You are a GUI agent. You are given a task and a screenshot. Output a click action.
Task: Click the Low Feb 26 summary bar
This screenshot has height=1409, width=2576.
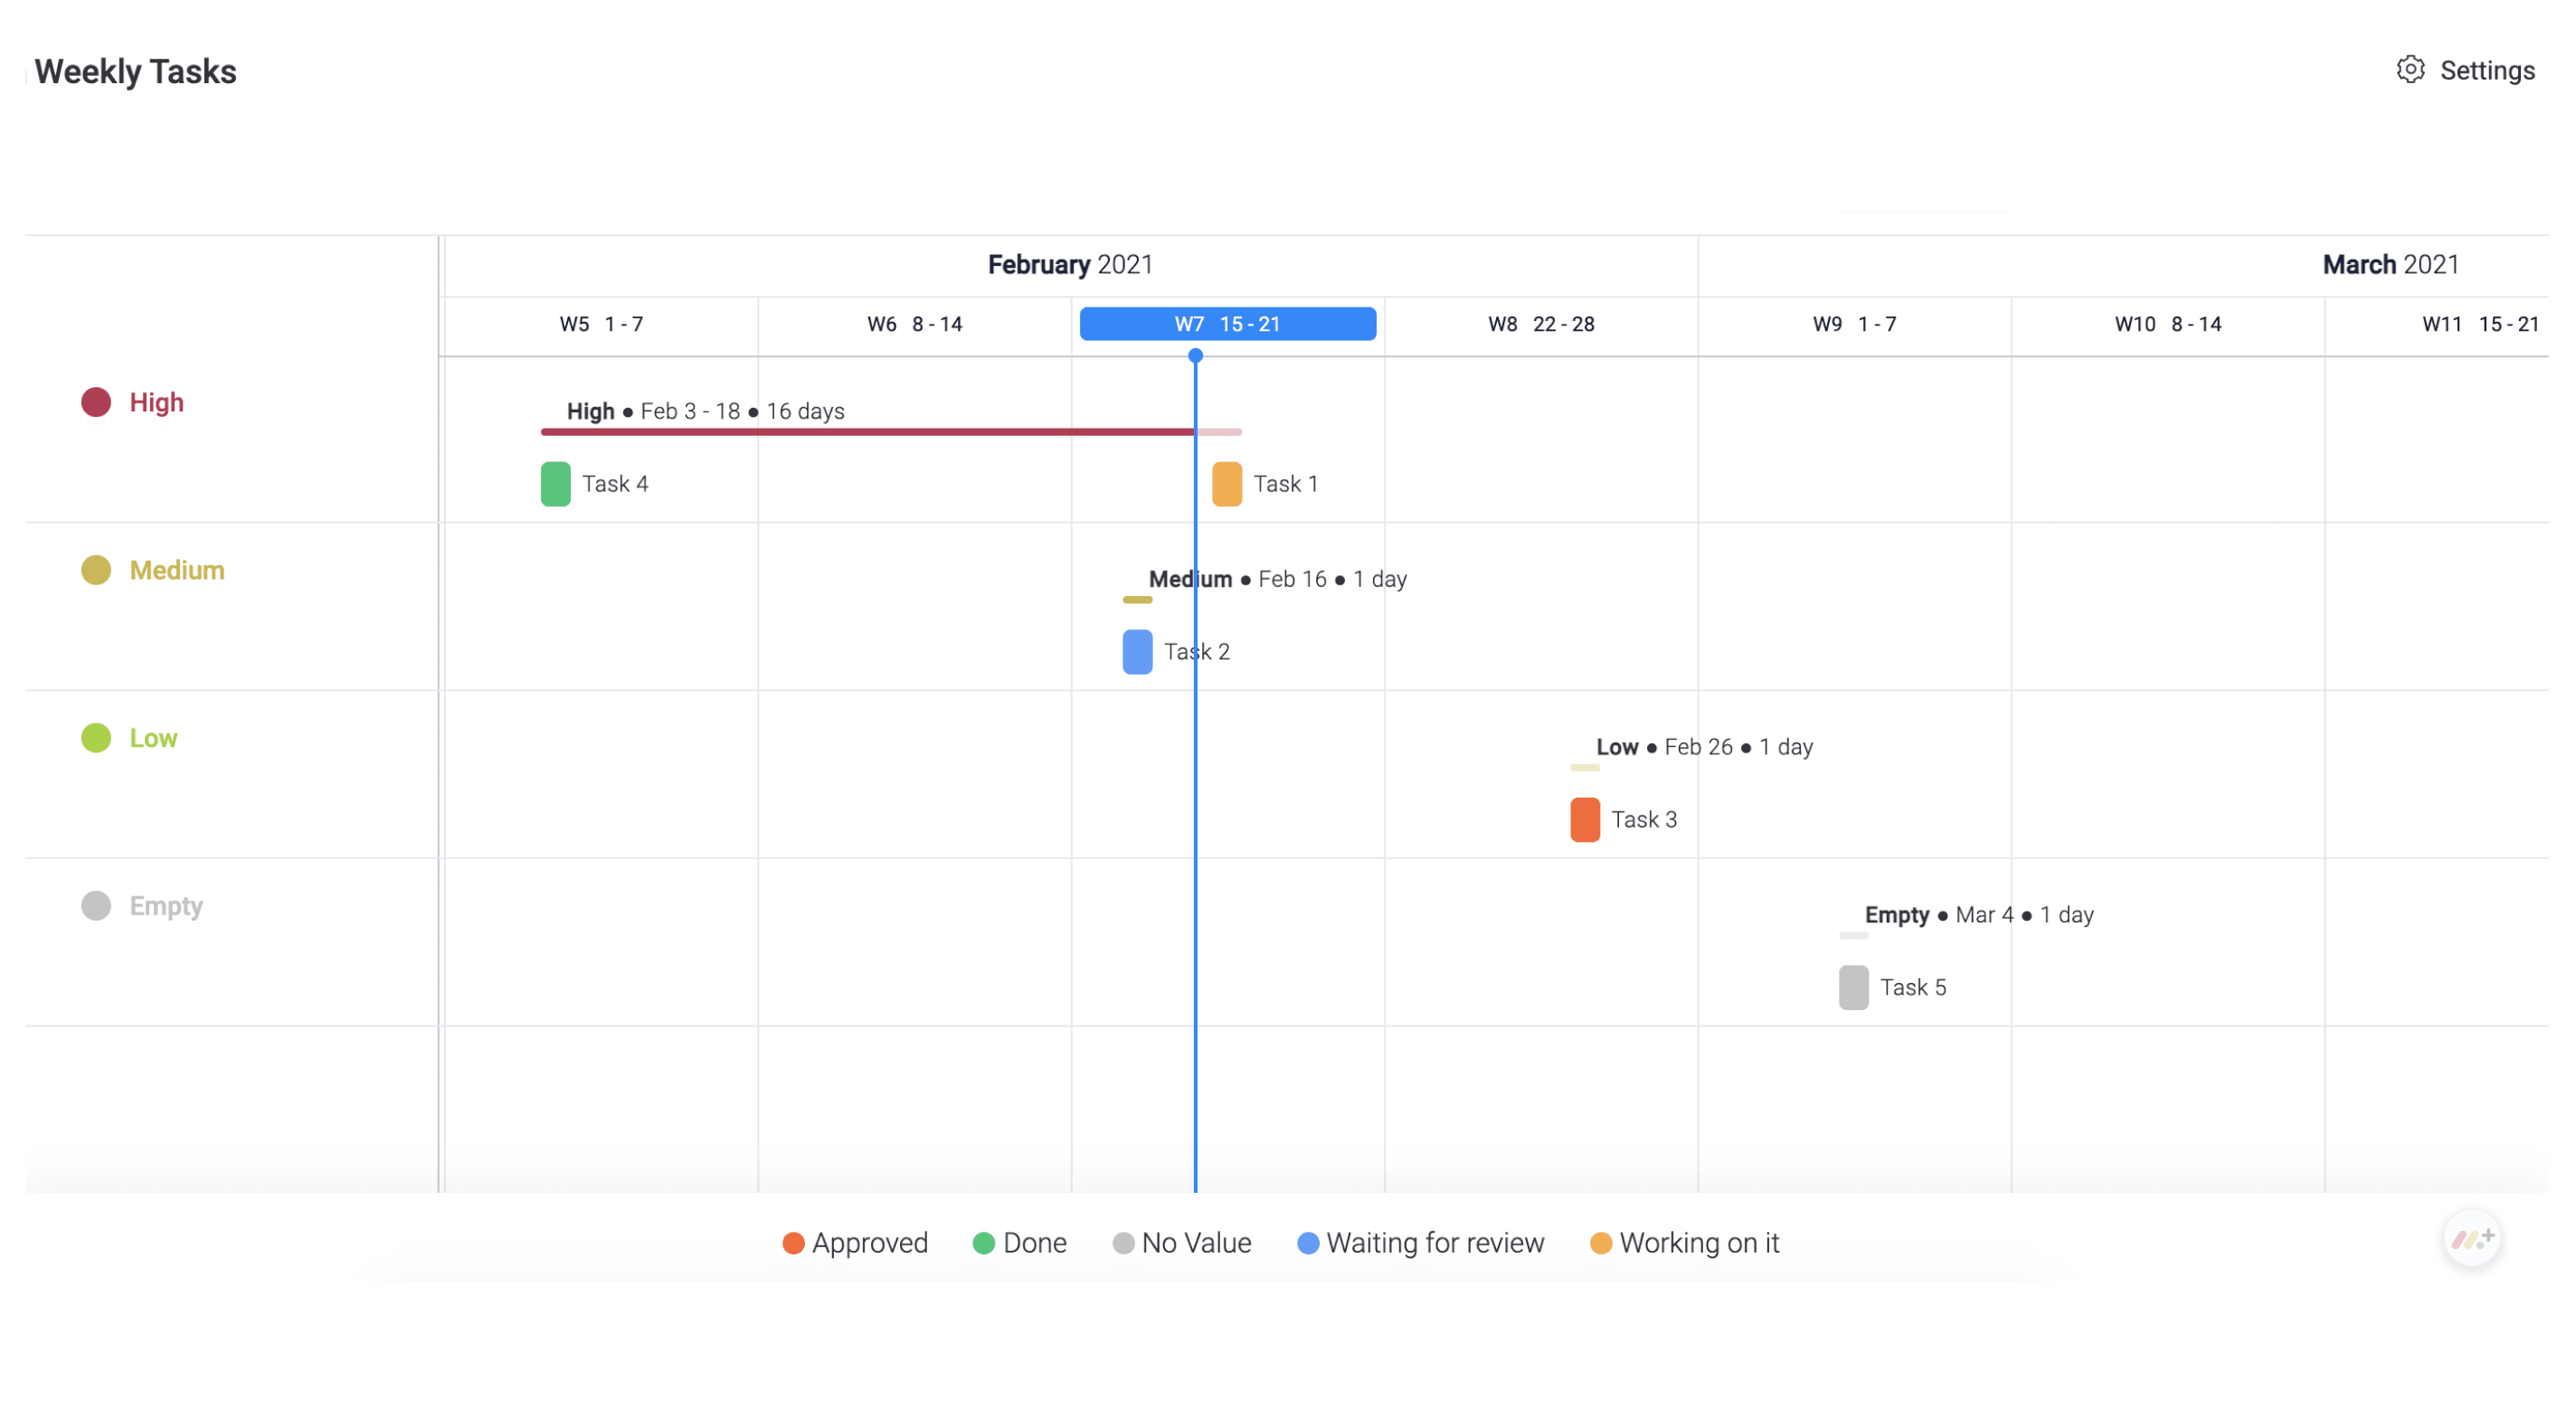(x=1585, y=768)
